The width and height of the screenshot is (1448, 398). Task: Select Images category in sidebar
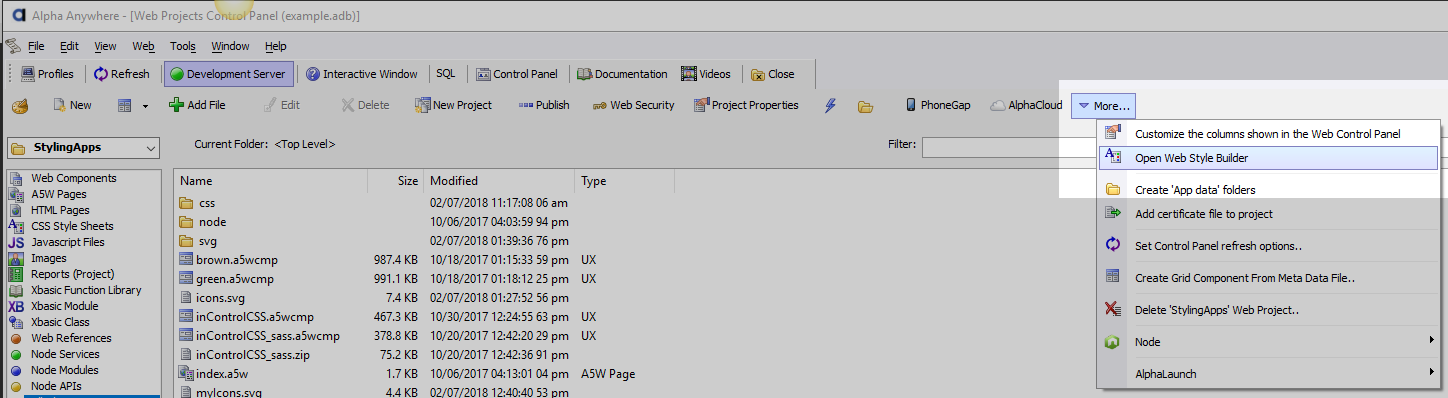49,258
